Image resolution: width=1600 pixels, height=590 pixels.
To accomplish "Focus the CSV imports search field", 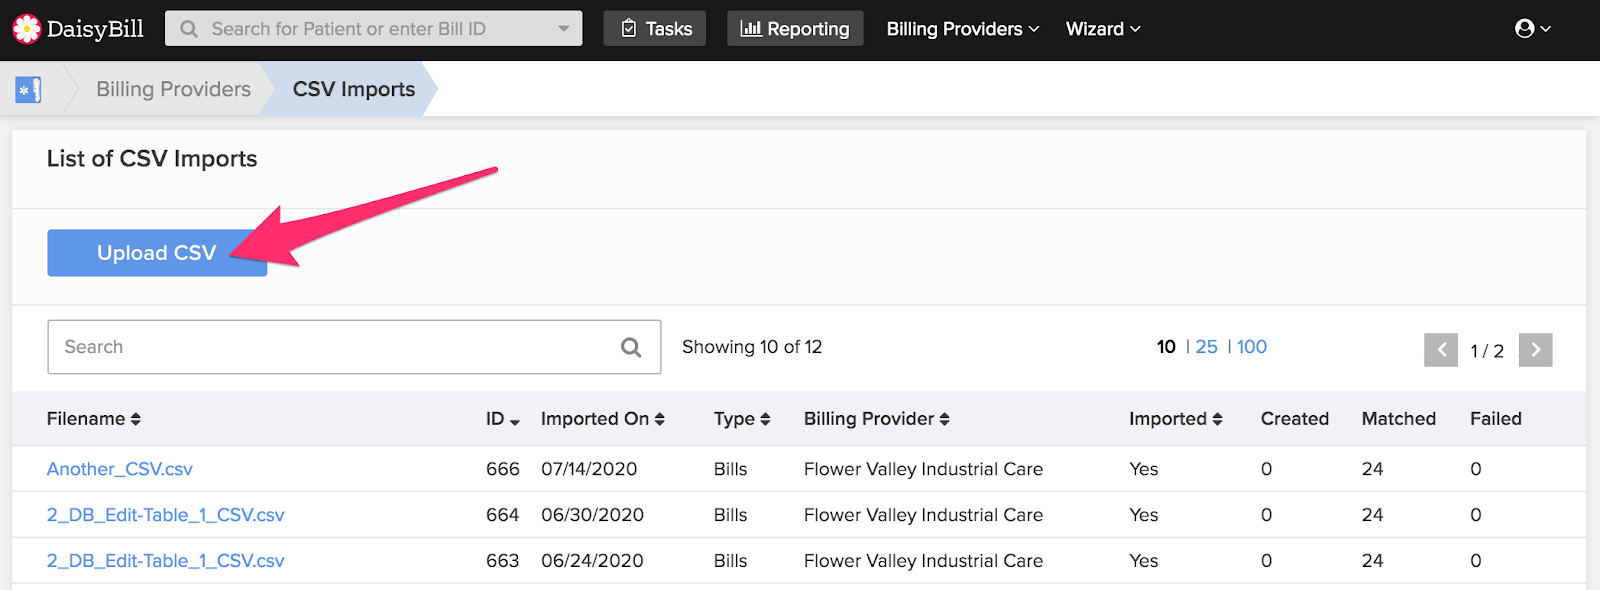I will point(354,347).
